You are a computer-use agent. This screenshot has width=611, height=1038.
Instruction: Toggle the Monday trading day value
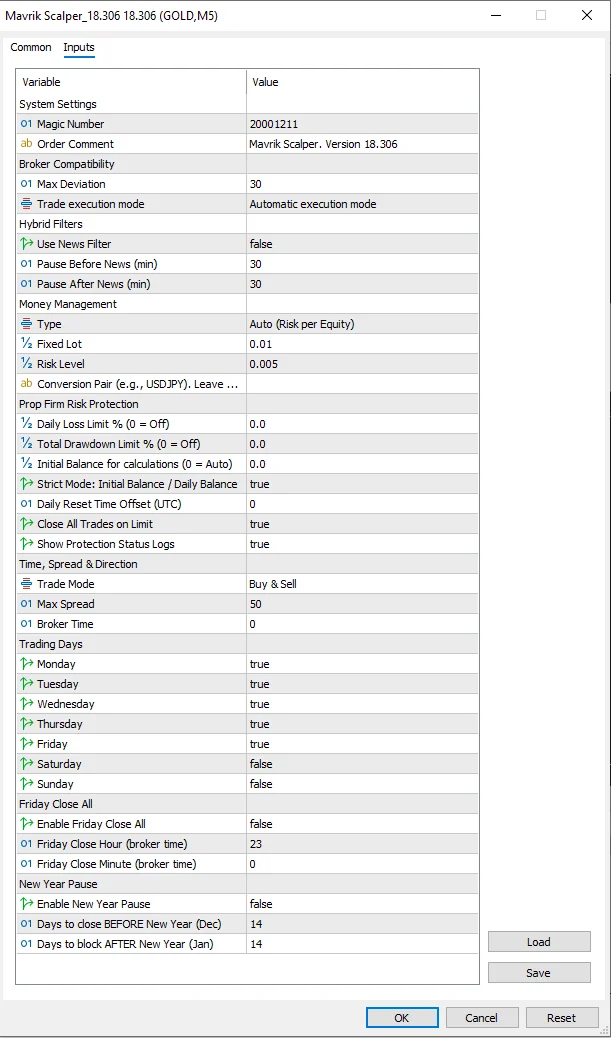[x=362, y=664]
